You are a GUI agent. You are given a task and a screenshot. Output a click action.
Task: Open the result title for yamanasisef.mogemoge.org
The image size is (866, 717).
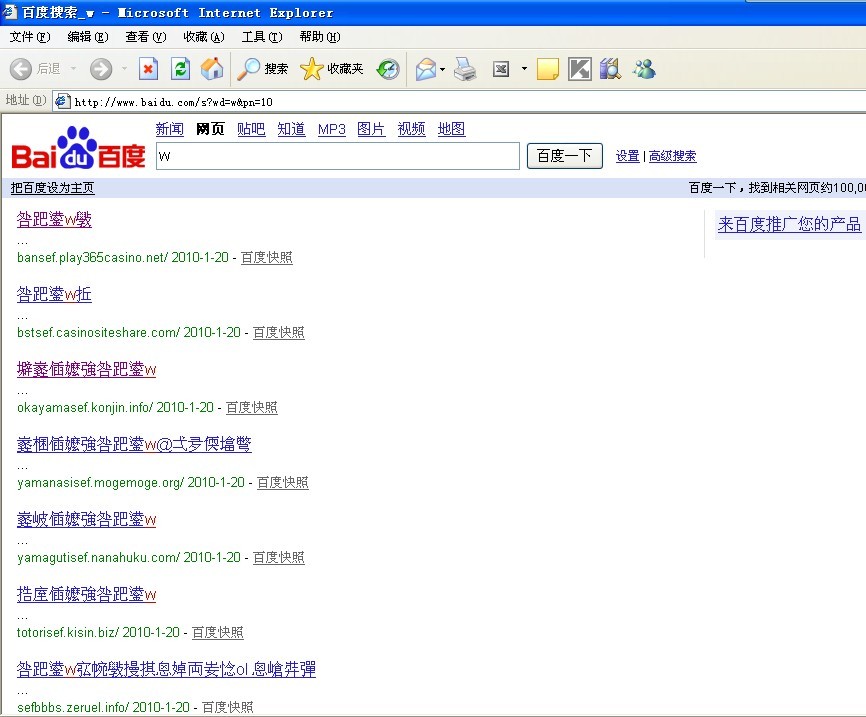tap(134, 445)
